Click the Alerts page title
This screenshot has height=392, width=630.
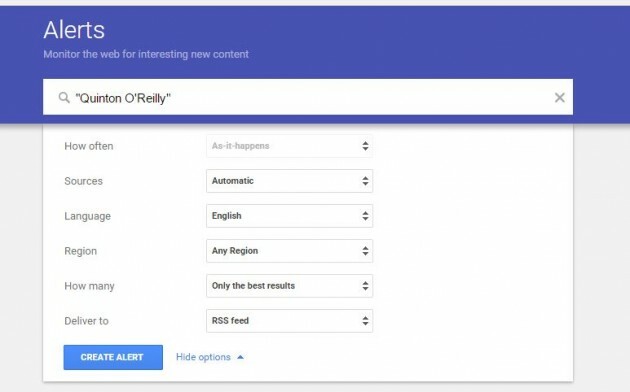coord(74,30)
